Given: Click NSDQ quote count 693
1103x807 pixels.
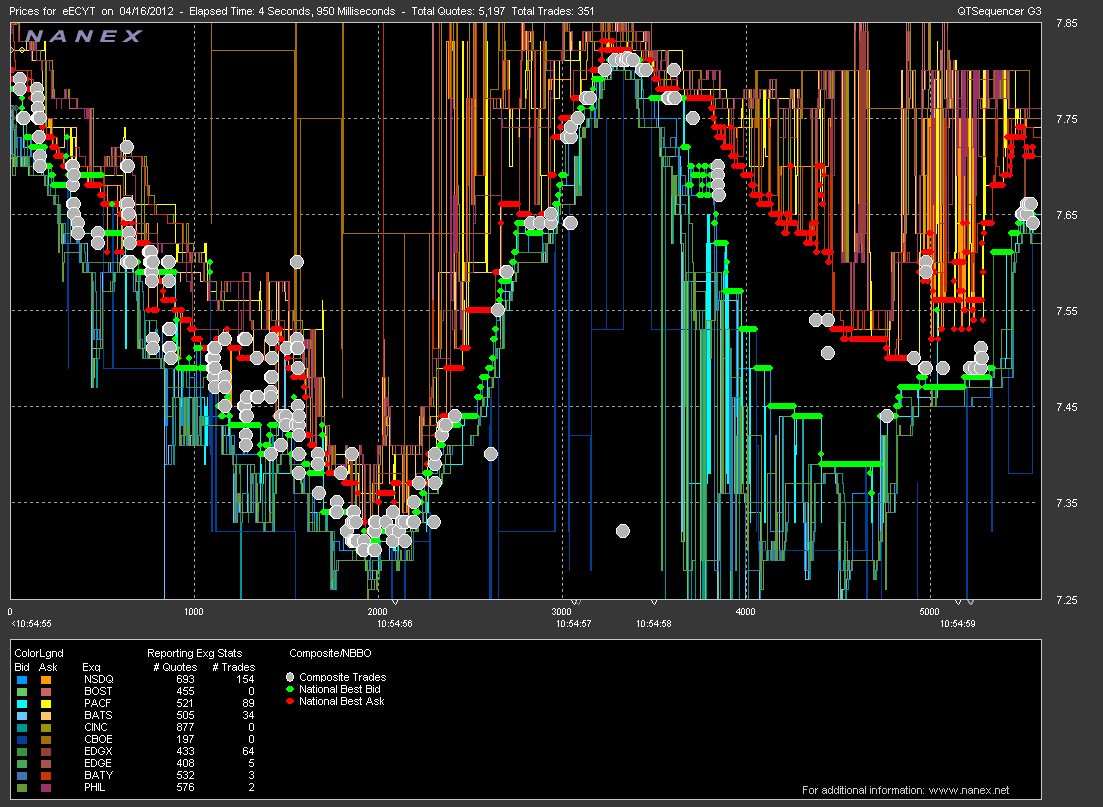Looking at the screenshot, I should point(185,680).
